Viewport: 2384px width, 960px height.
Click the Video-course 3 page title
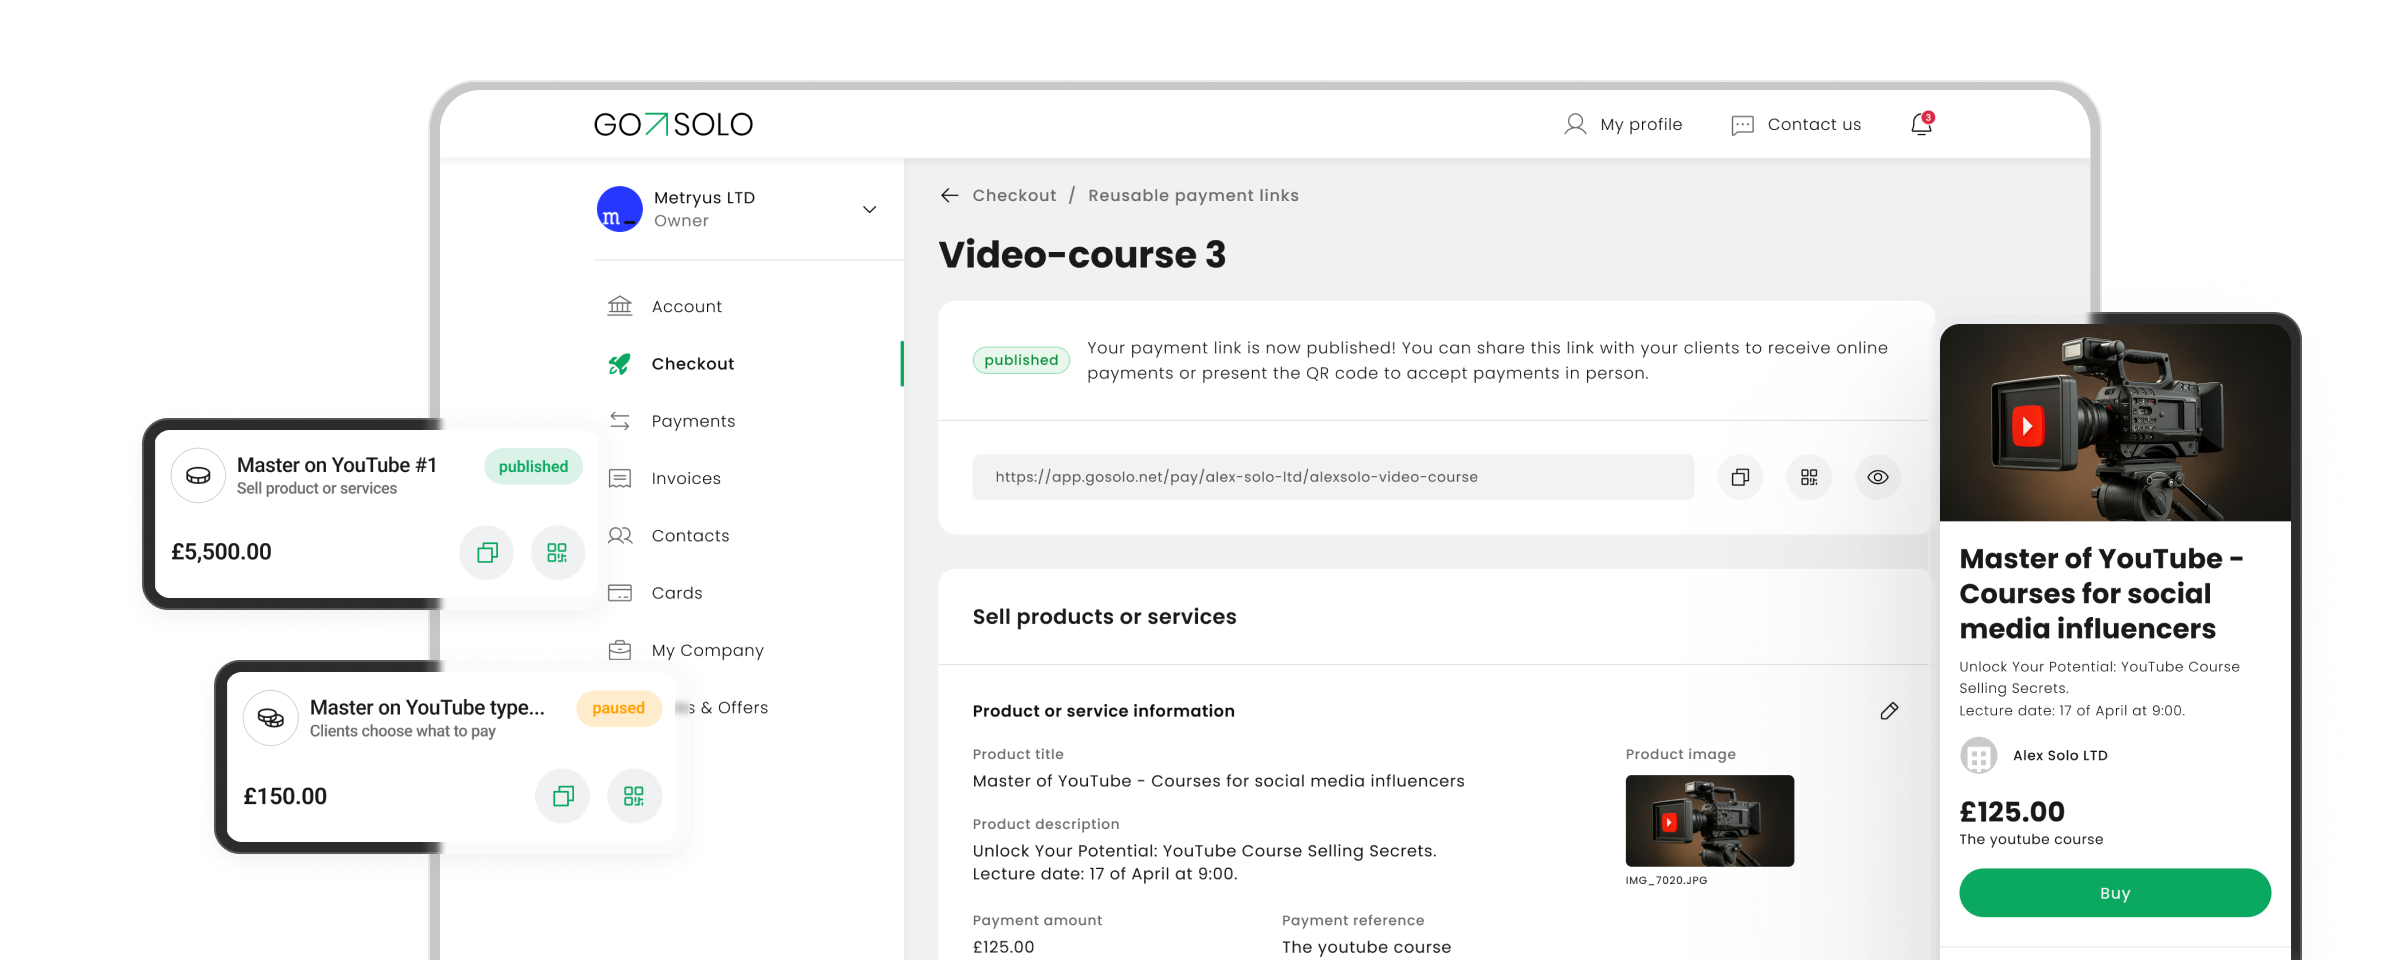tap(1082, 254)
